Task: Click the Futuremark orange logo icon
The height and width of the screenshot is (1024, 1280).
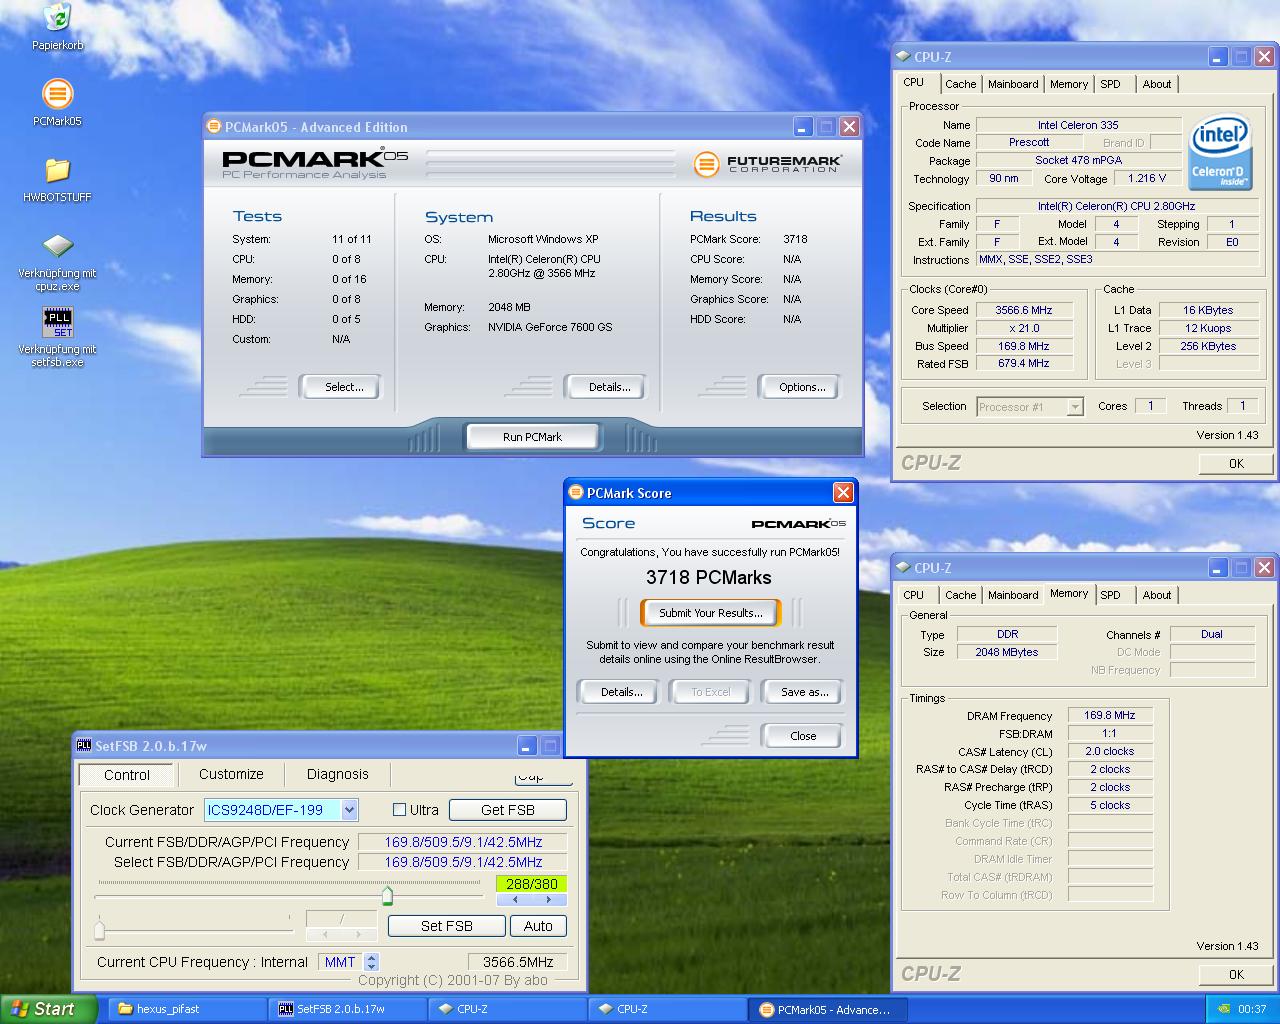Action: pos(706,164)
